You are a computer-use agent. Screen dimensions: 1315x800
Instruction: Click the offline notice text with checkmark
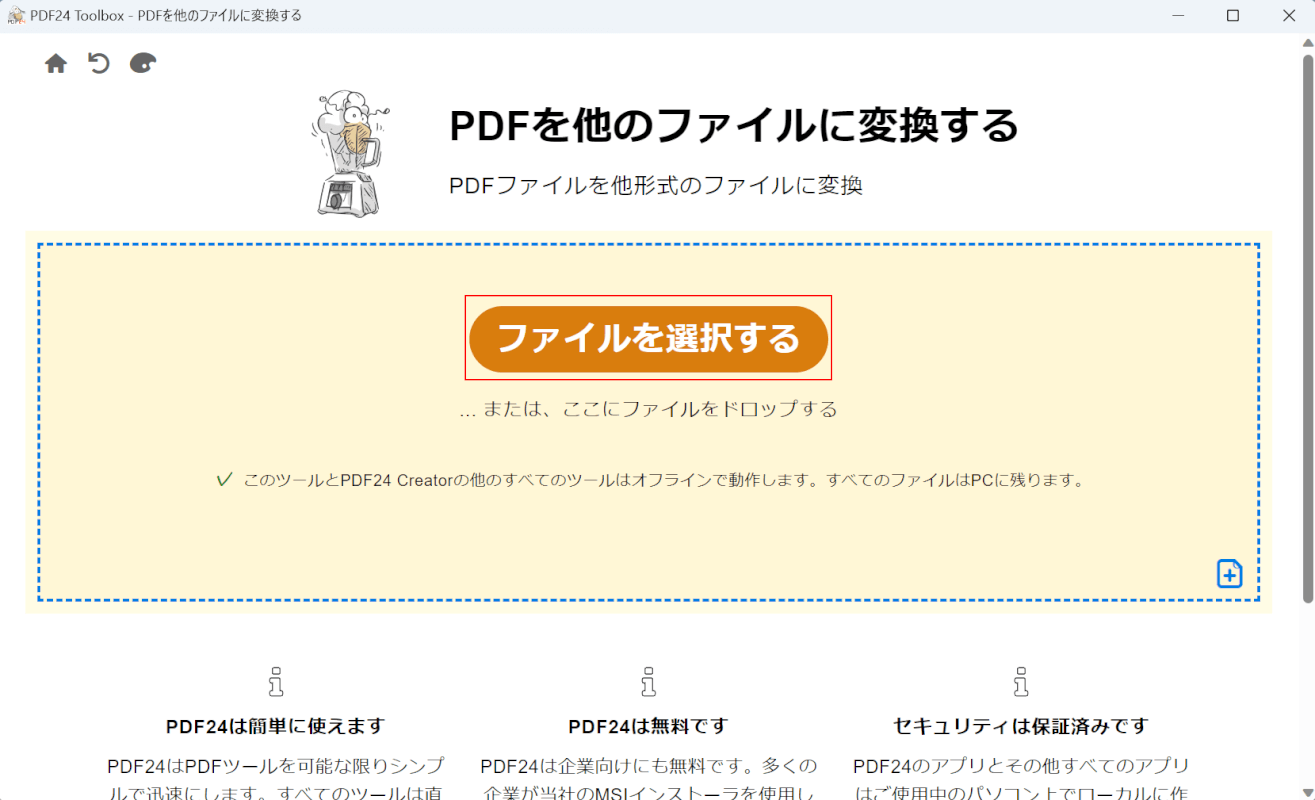tap(650, 480)
